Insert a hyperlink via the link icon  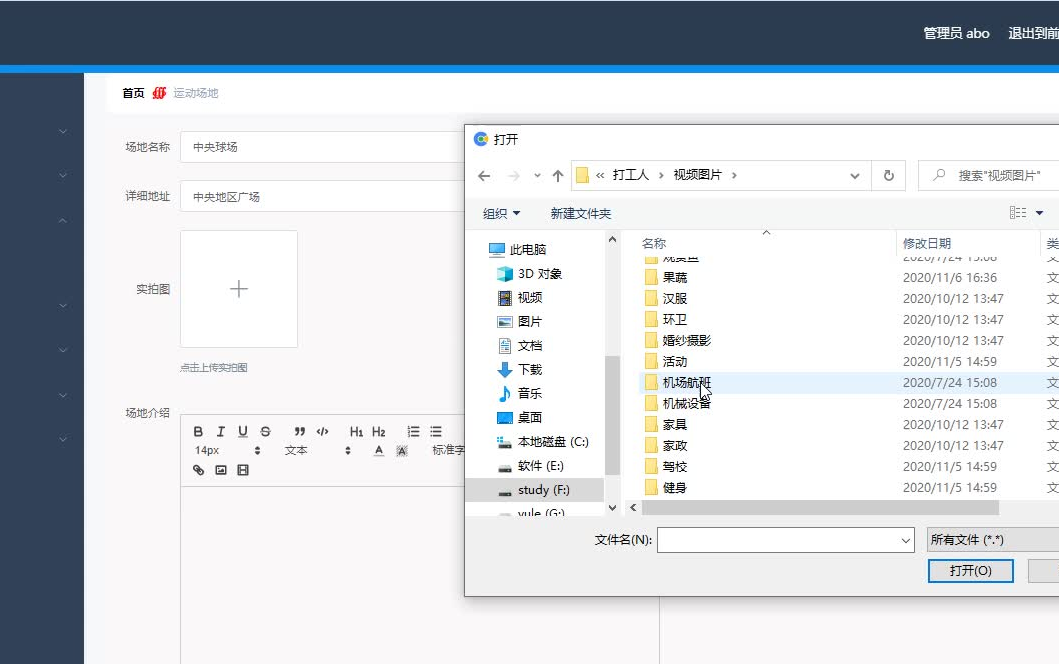199,469
